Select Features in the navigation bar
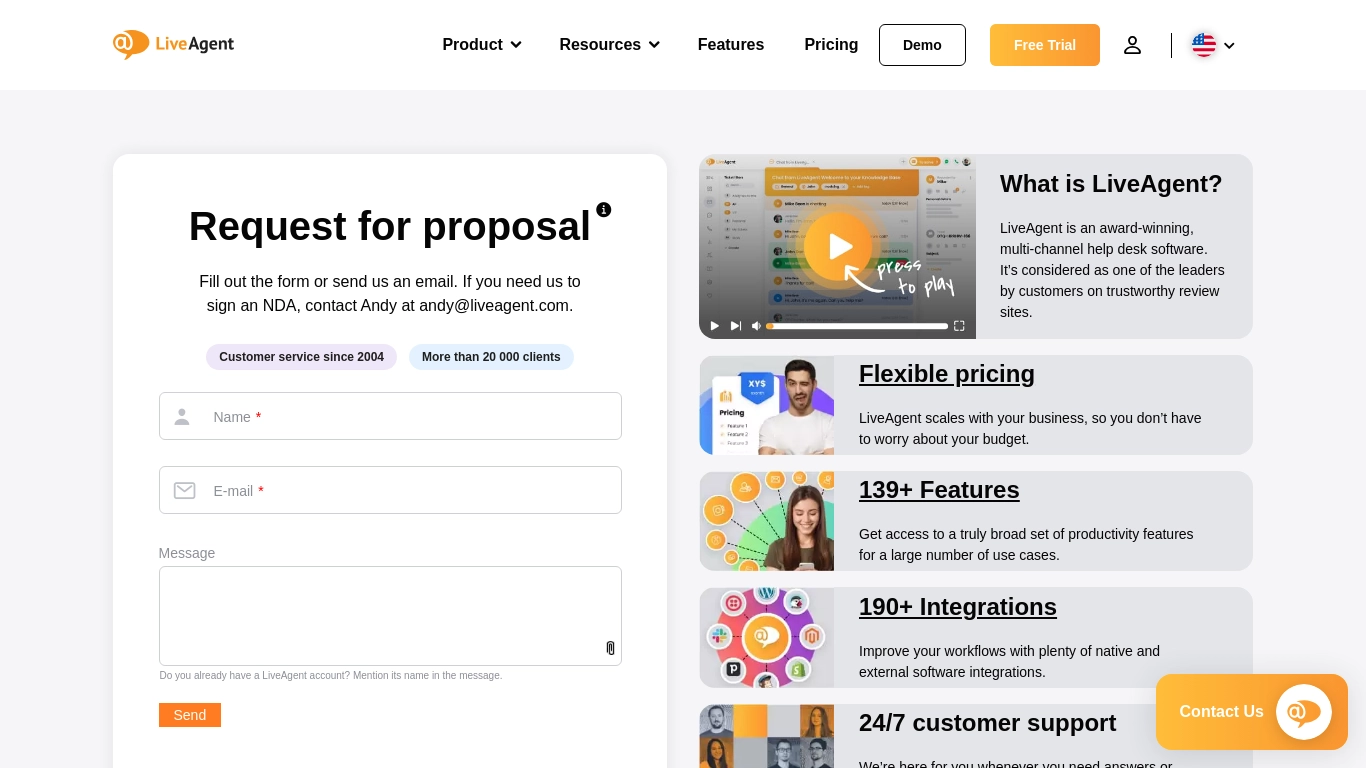This screenshot has width=1366, height=768. click(730, 44)
